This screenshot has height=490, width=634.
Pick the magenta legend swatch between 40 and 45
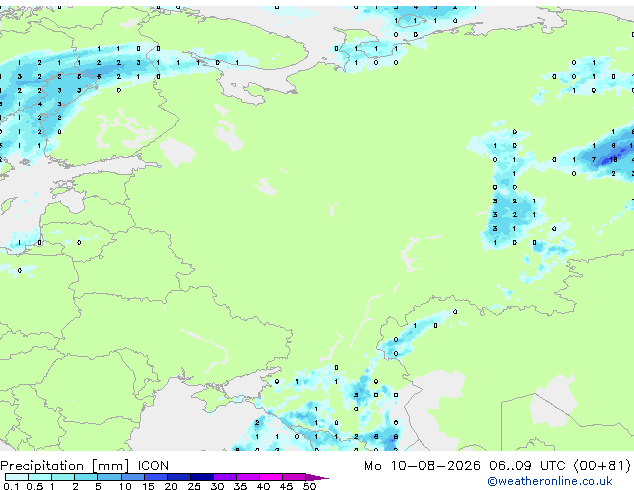[x=271, y=477]
